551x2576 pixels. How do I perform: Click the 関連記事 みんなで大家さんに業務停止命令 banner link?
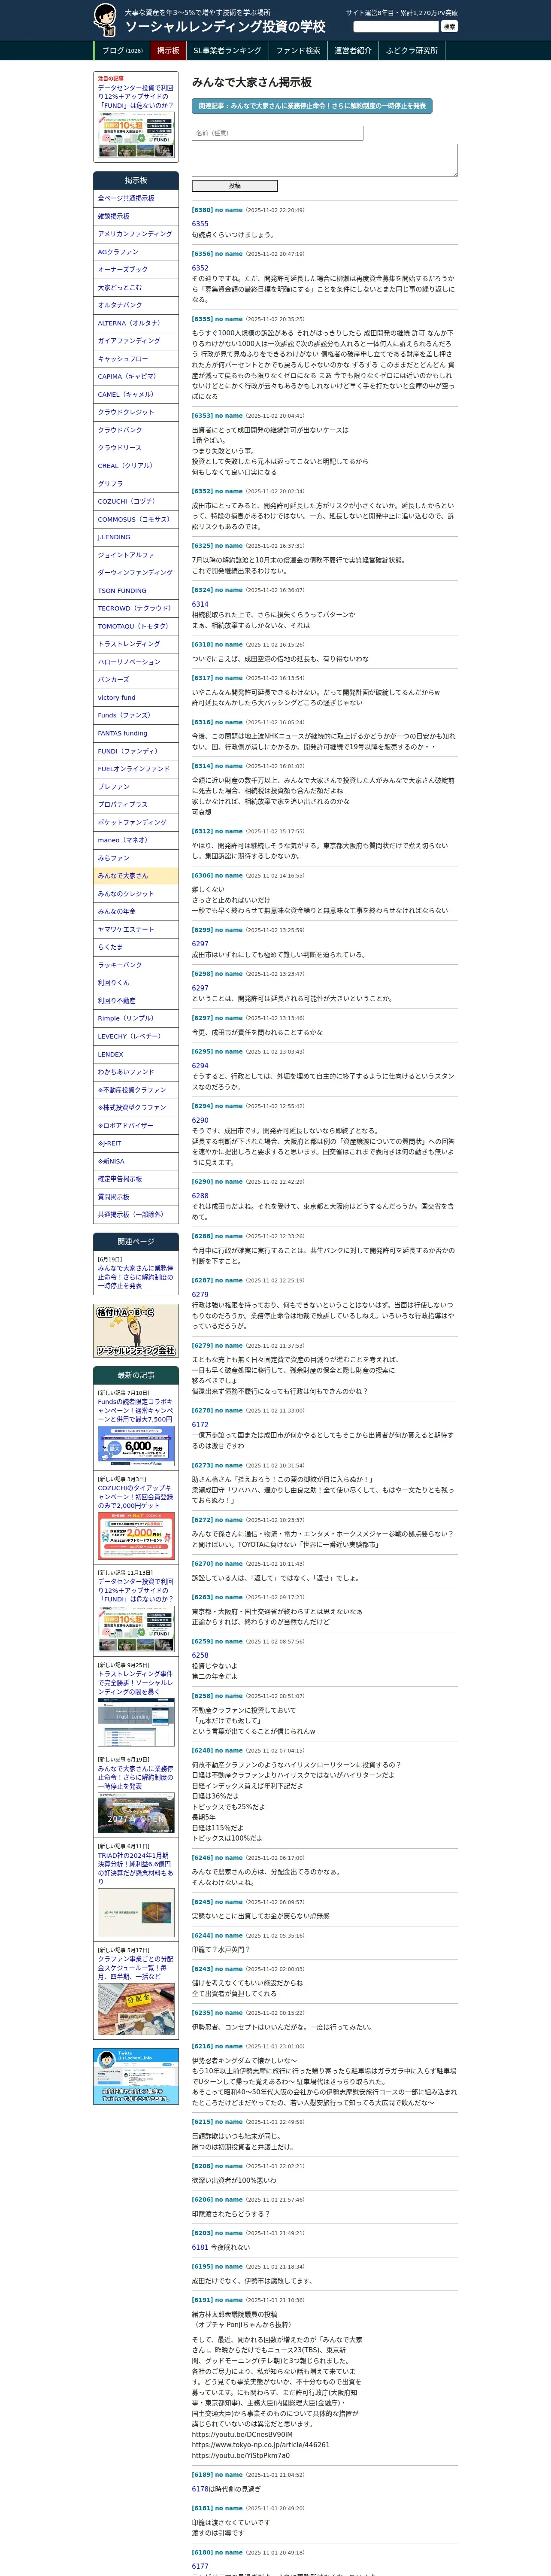pos(312,106)
